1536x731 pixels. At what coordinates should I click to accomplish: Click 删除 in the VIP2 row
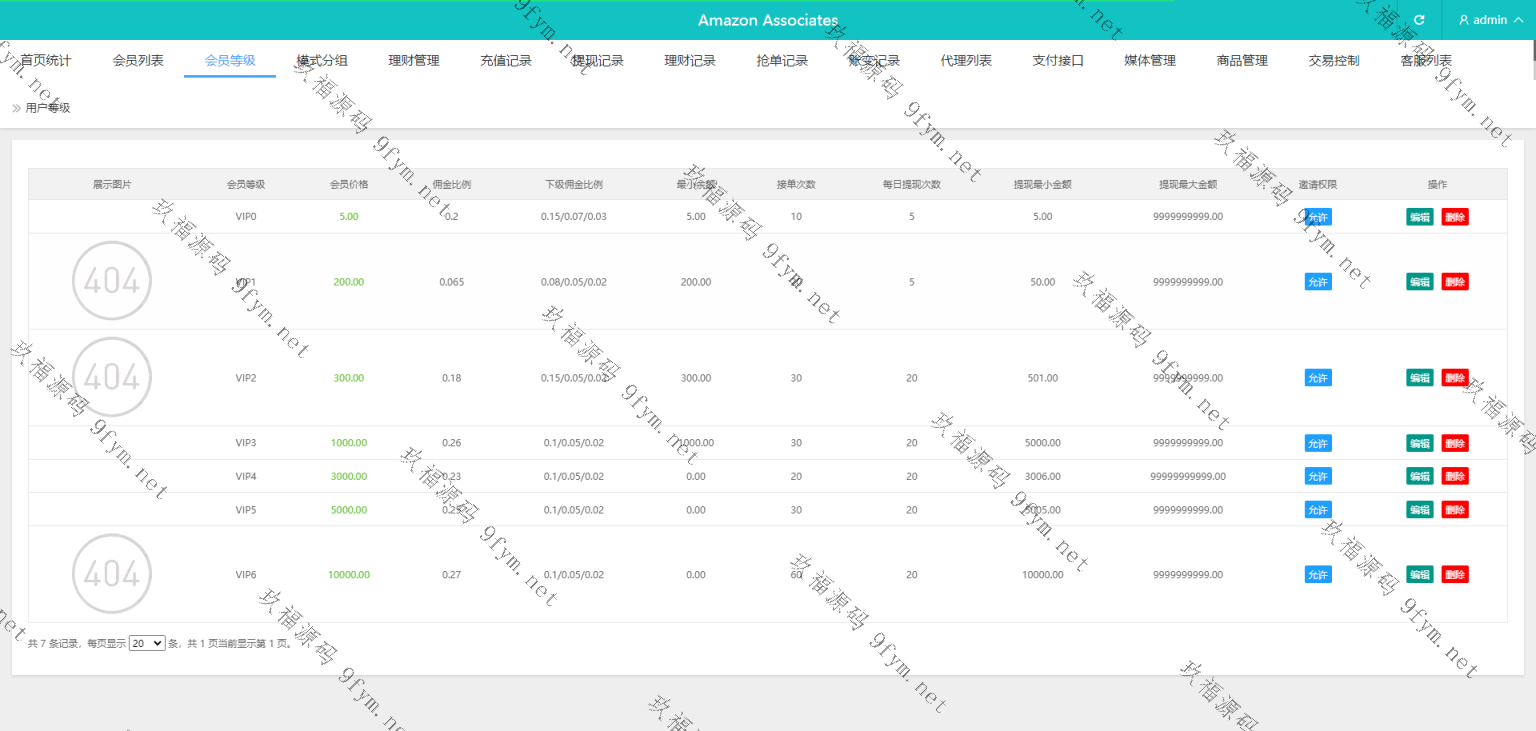coord(1455,378)
